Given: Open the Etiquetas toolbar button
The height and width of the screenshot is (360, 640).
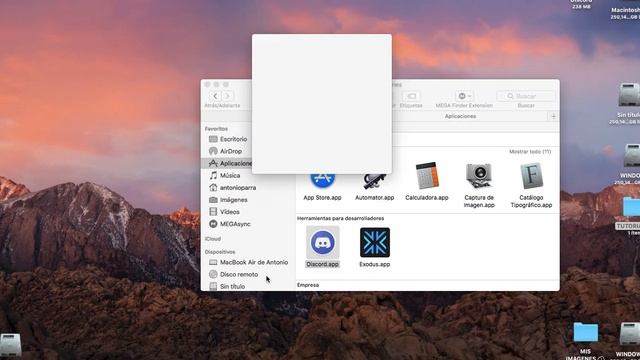Looking at the screenshot, I should 411,96.
